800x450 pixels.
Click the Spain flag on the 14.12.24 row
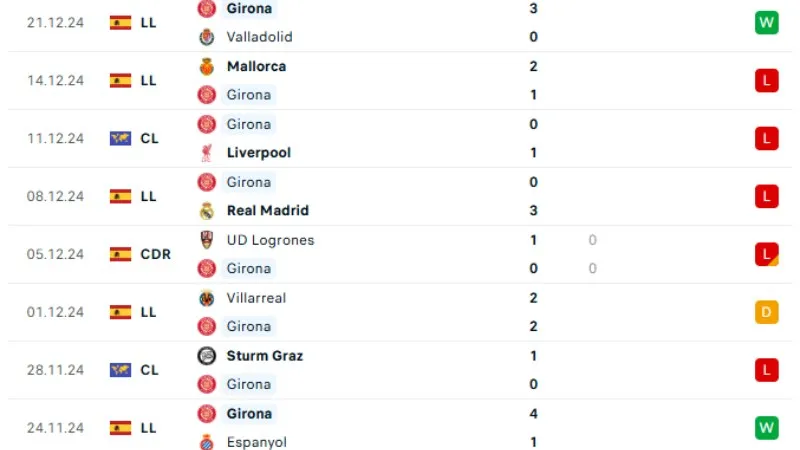tap(120, 81)
